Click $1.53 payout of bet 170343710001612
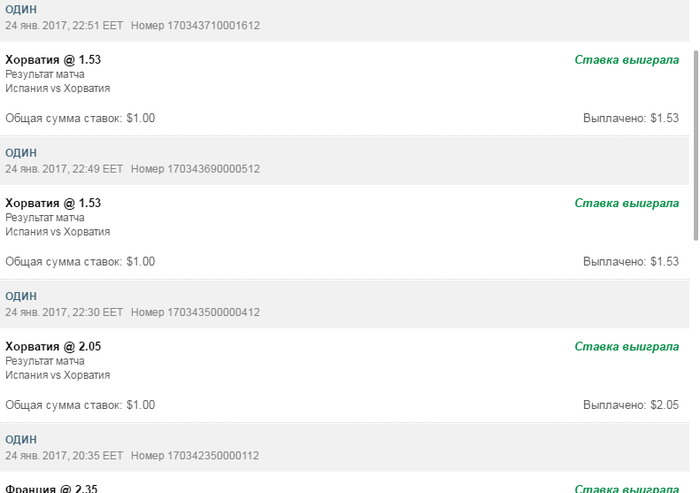Image resolution: width=700 pixels, height=493 pixels. tap(631, 118)
